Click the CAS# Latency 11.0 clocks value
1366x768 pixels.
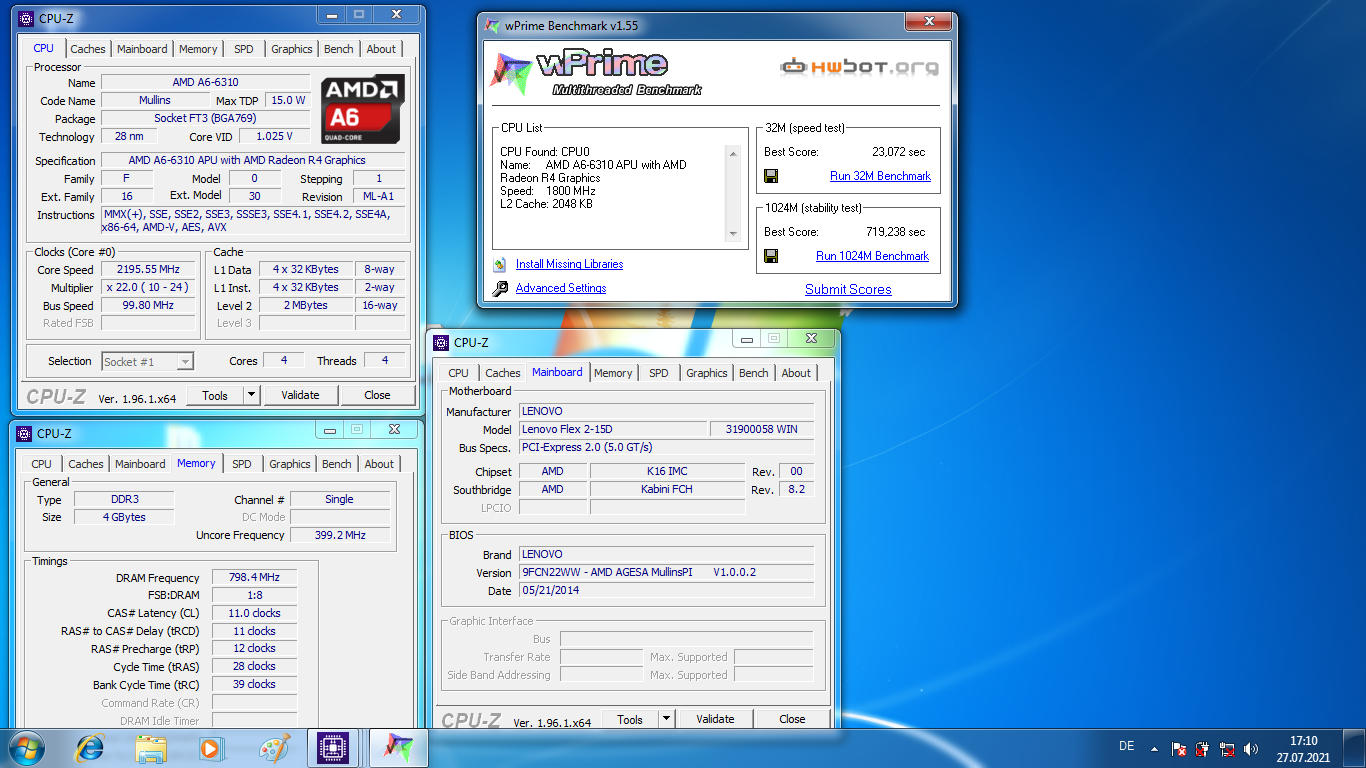coord(253,613)
